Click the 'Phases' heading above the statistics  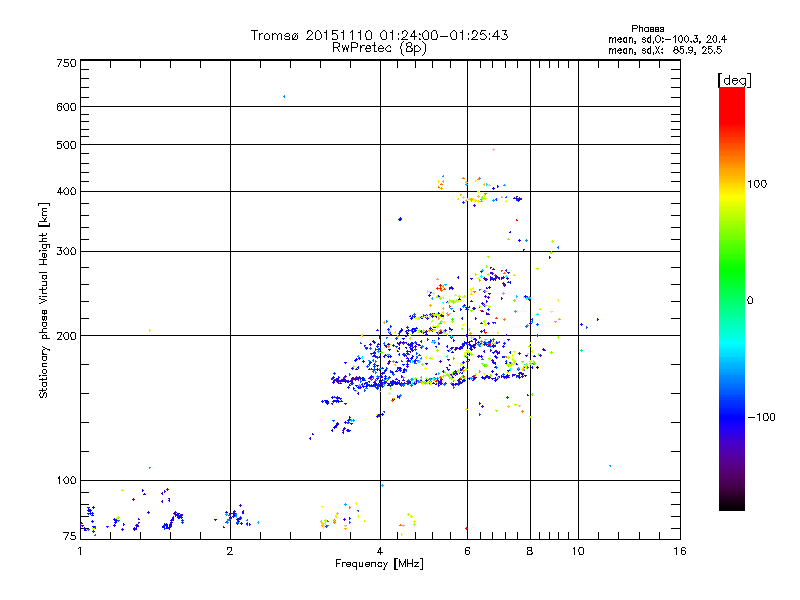click(647, 29)
